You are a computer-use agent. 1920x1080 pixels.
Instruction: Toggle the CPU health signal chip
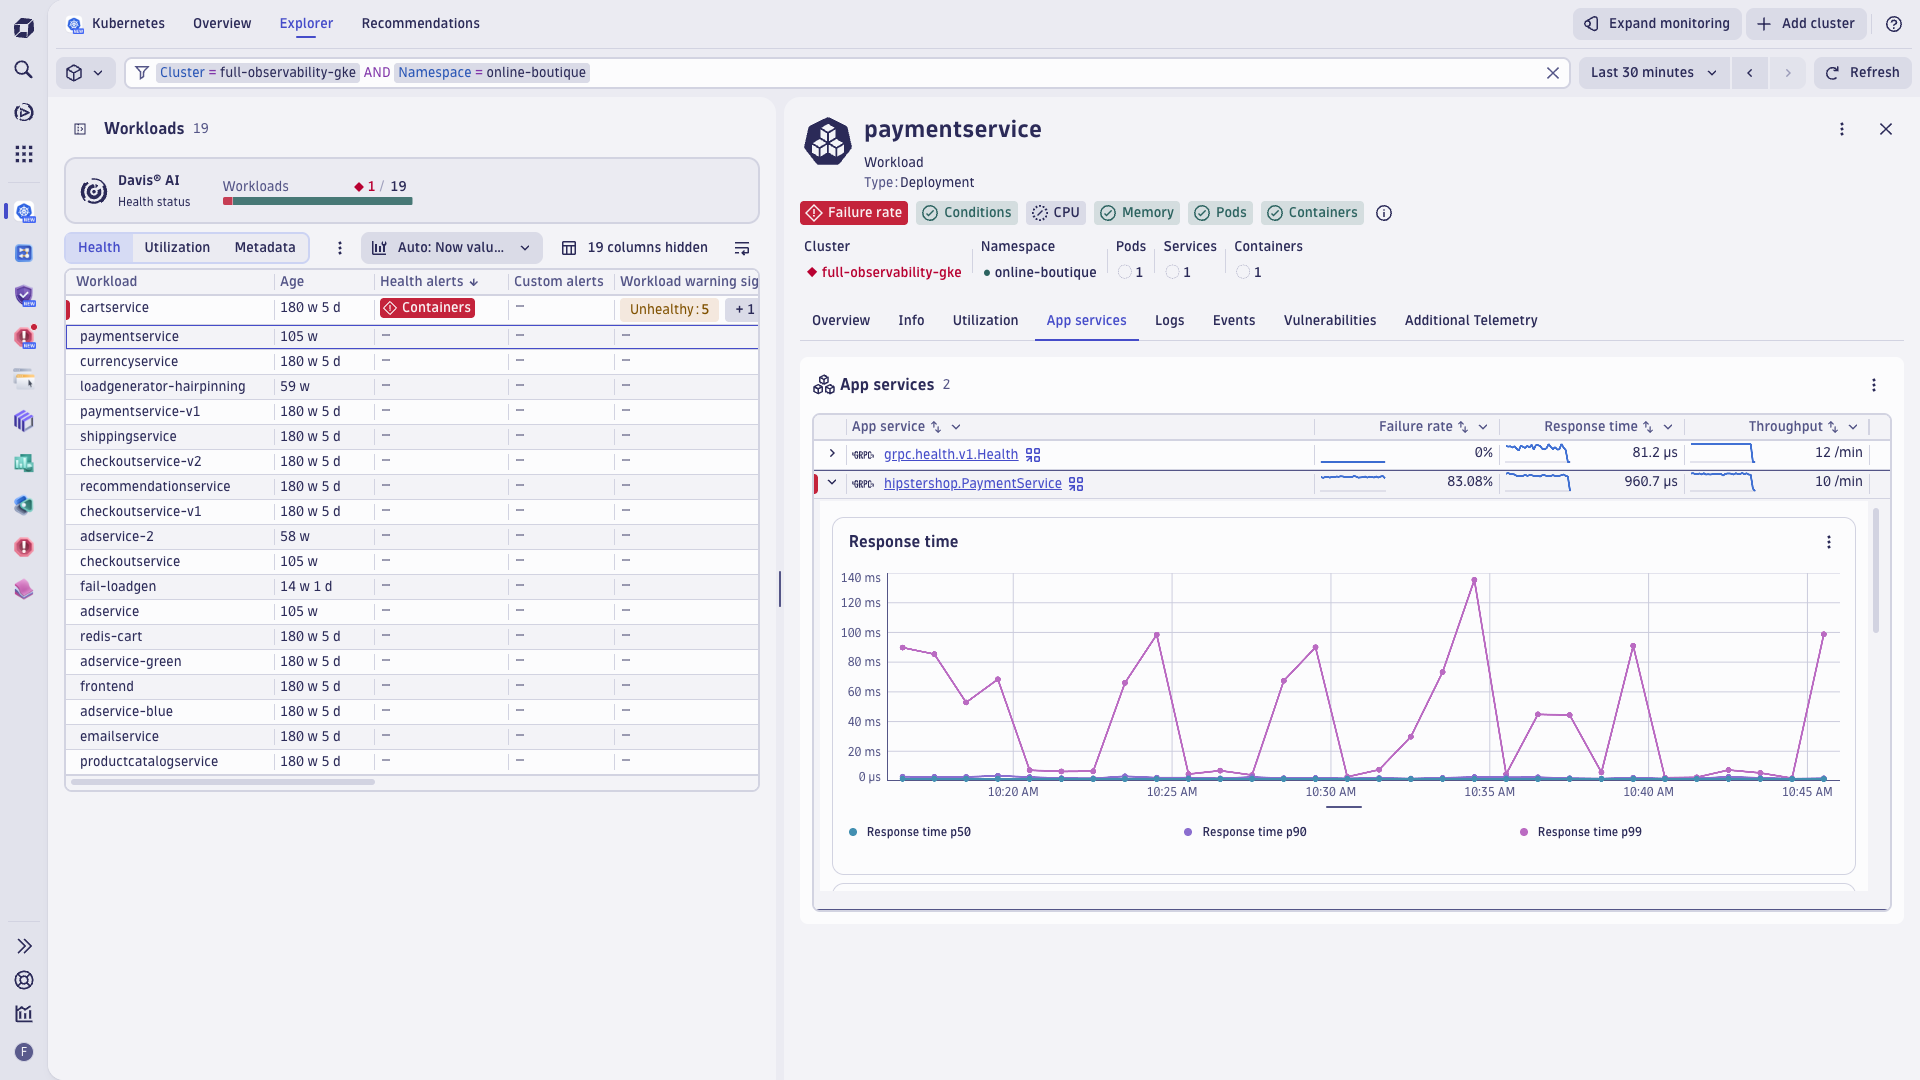pyautogui.click(x=1055, y=213)
